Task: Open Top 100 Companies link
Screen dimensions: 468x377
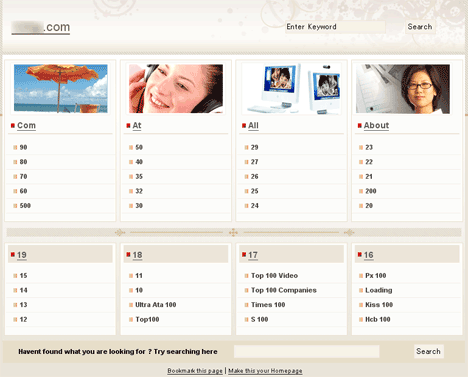Action: 284,290
